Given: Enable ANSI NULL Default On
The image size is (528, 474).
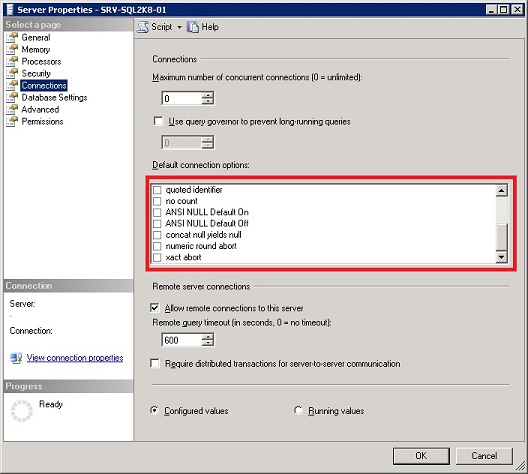Looking at the screenshot, I should coord(157,212).
